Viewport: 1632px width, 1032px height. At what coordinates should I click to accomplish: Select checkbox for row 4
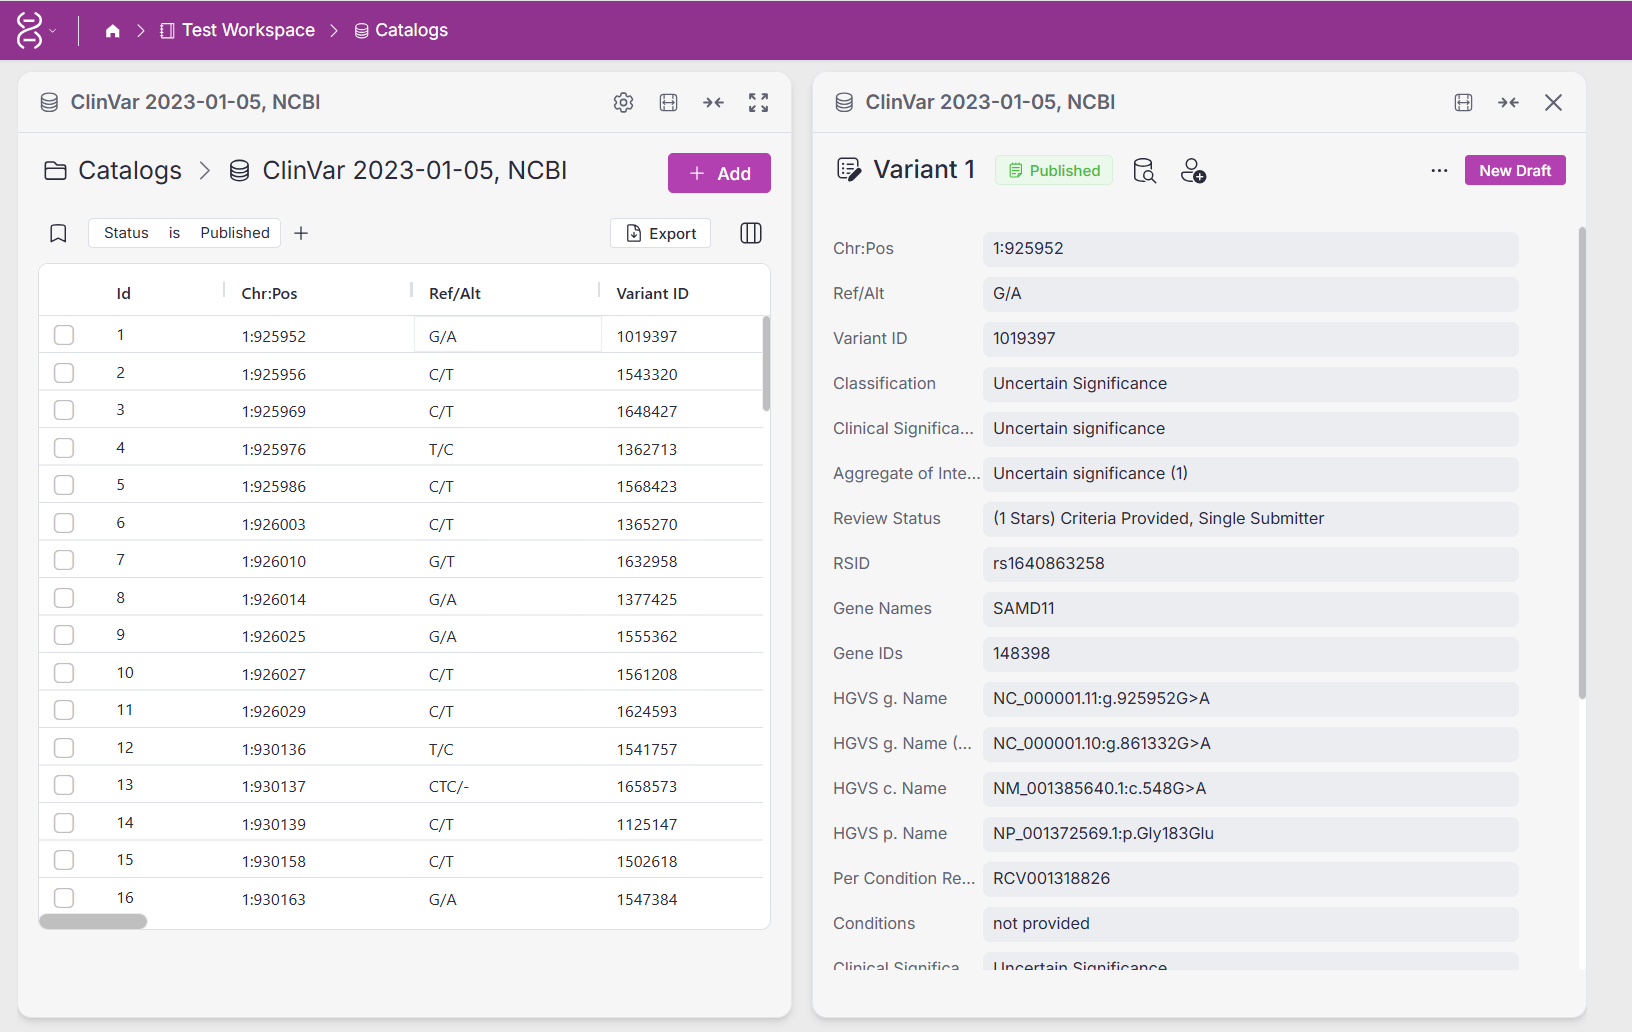(64, 448)
